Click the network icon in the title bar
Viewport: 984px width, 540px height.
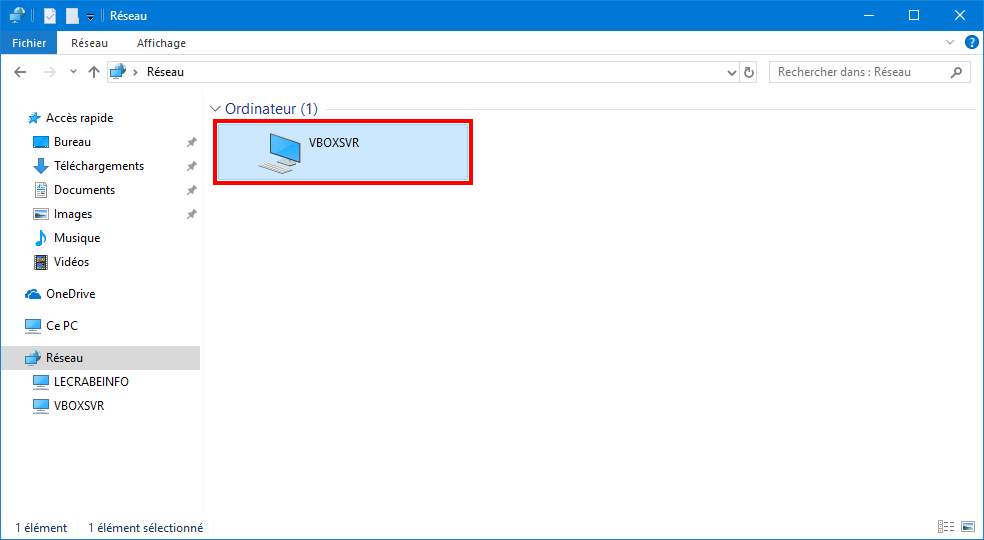tap(18, 16)
